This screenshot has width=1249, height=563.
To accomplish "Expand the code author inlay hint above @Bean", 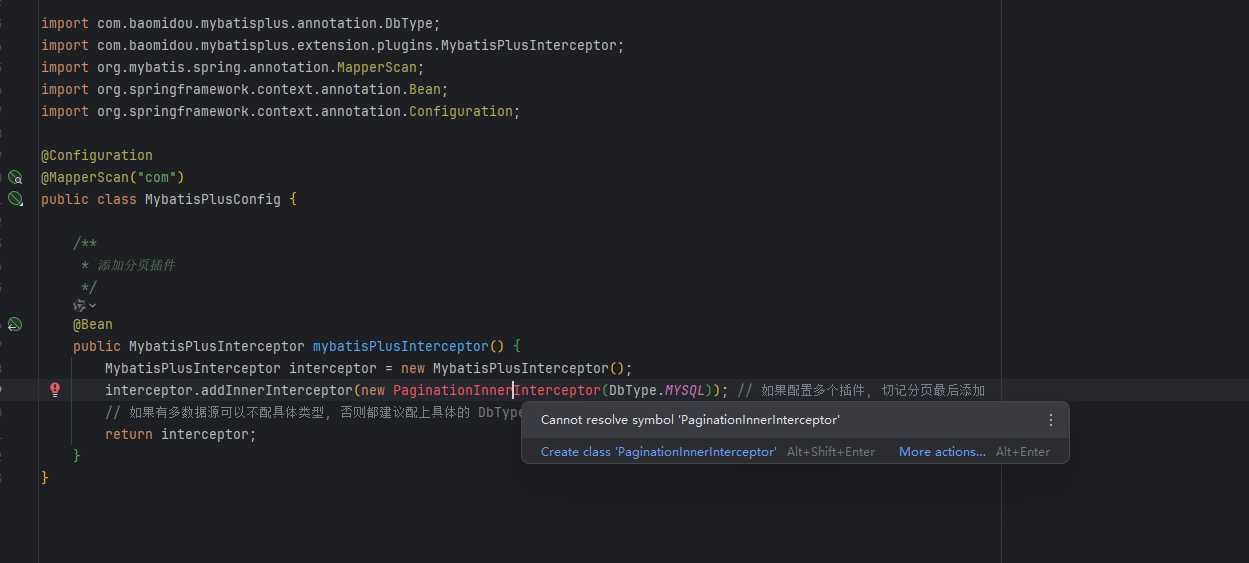I will [85, 305].
